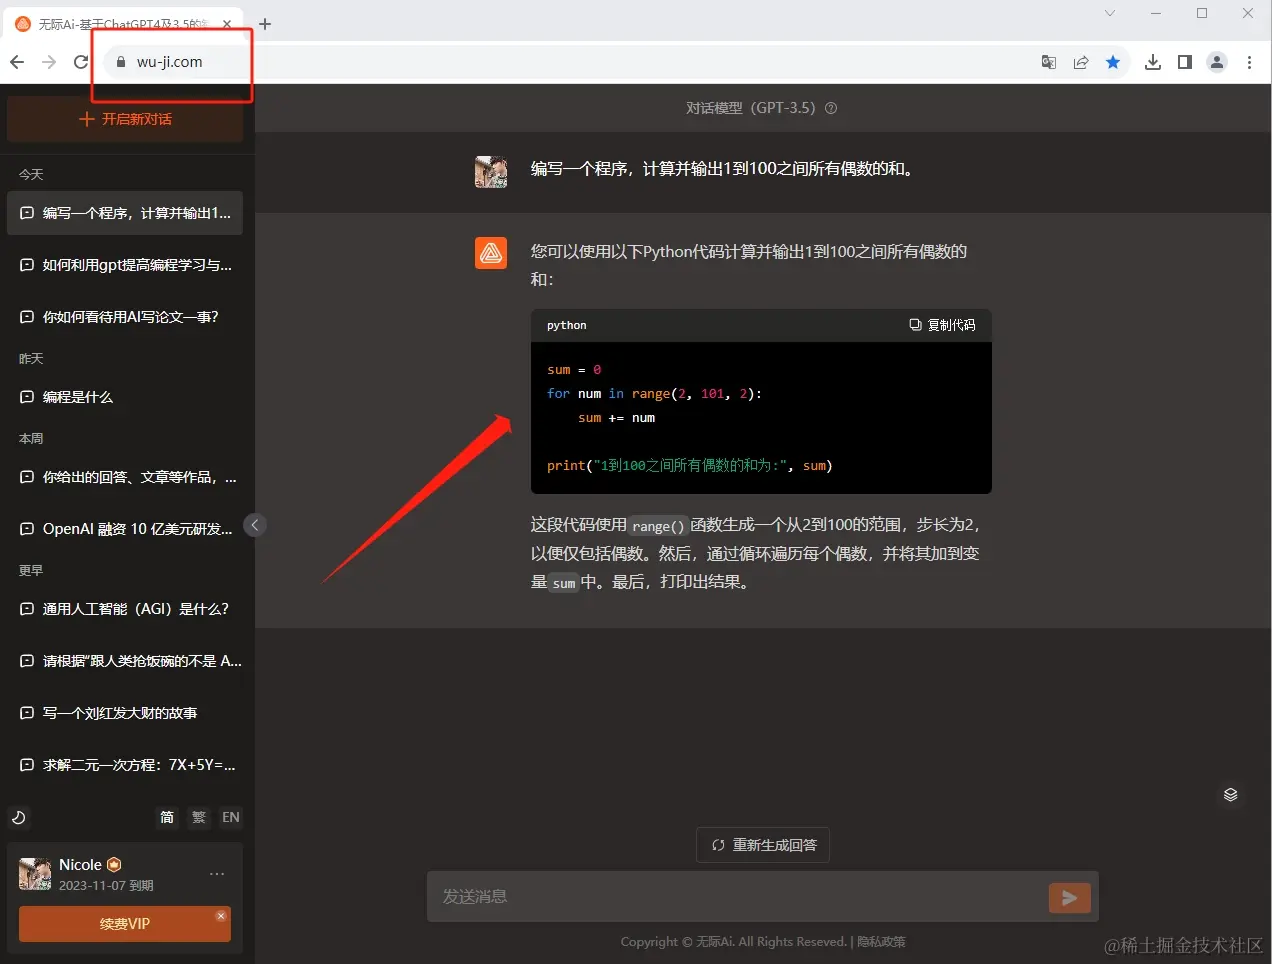Click the 对话模型 (GPT-3.5) header text

[750, 108]
